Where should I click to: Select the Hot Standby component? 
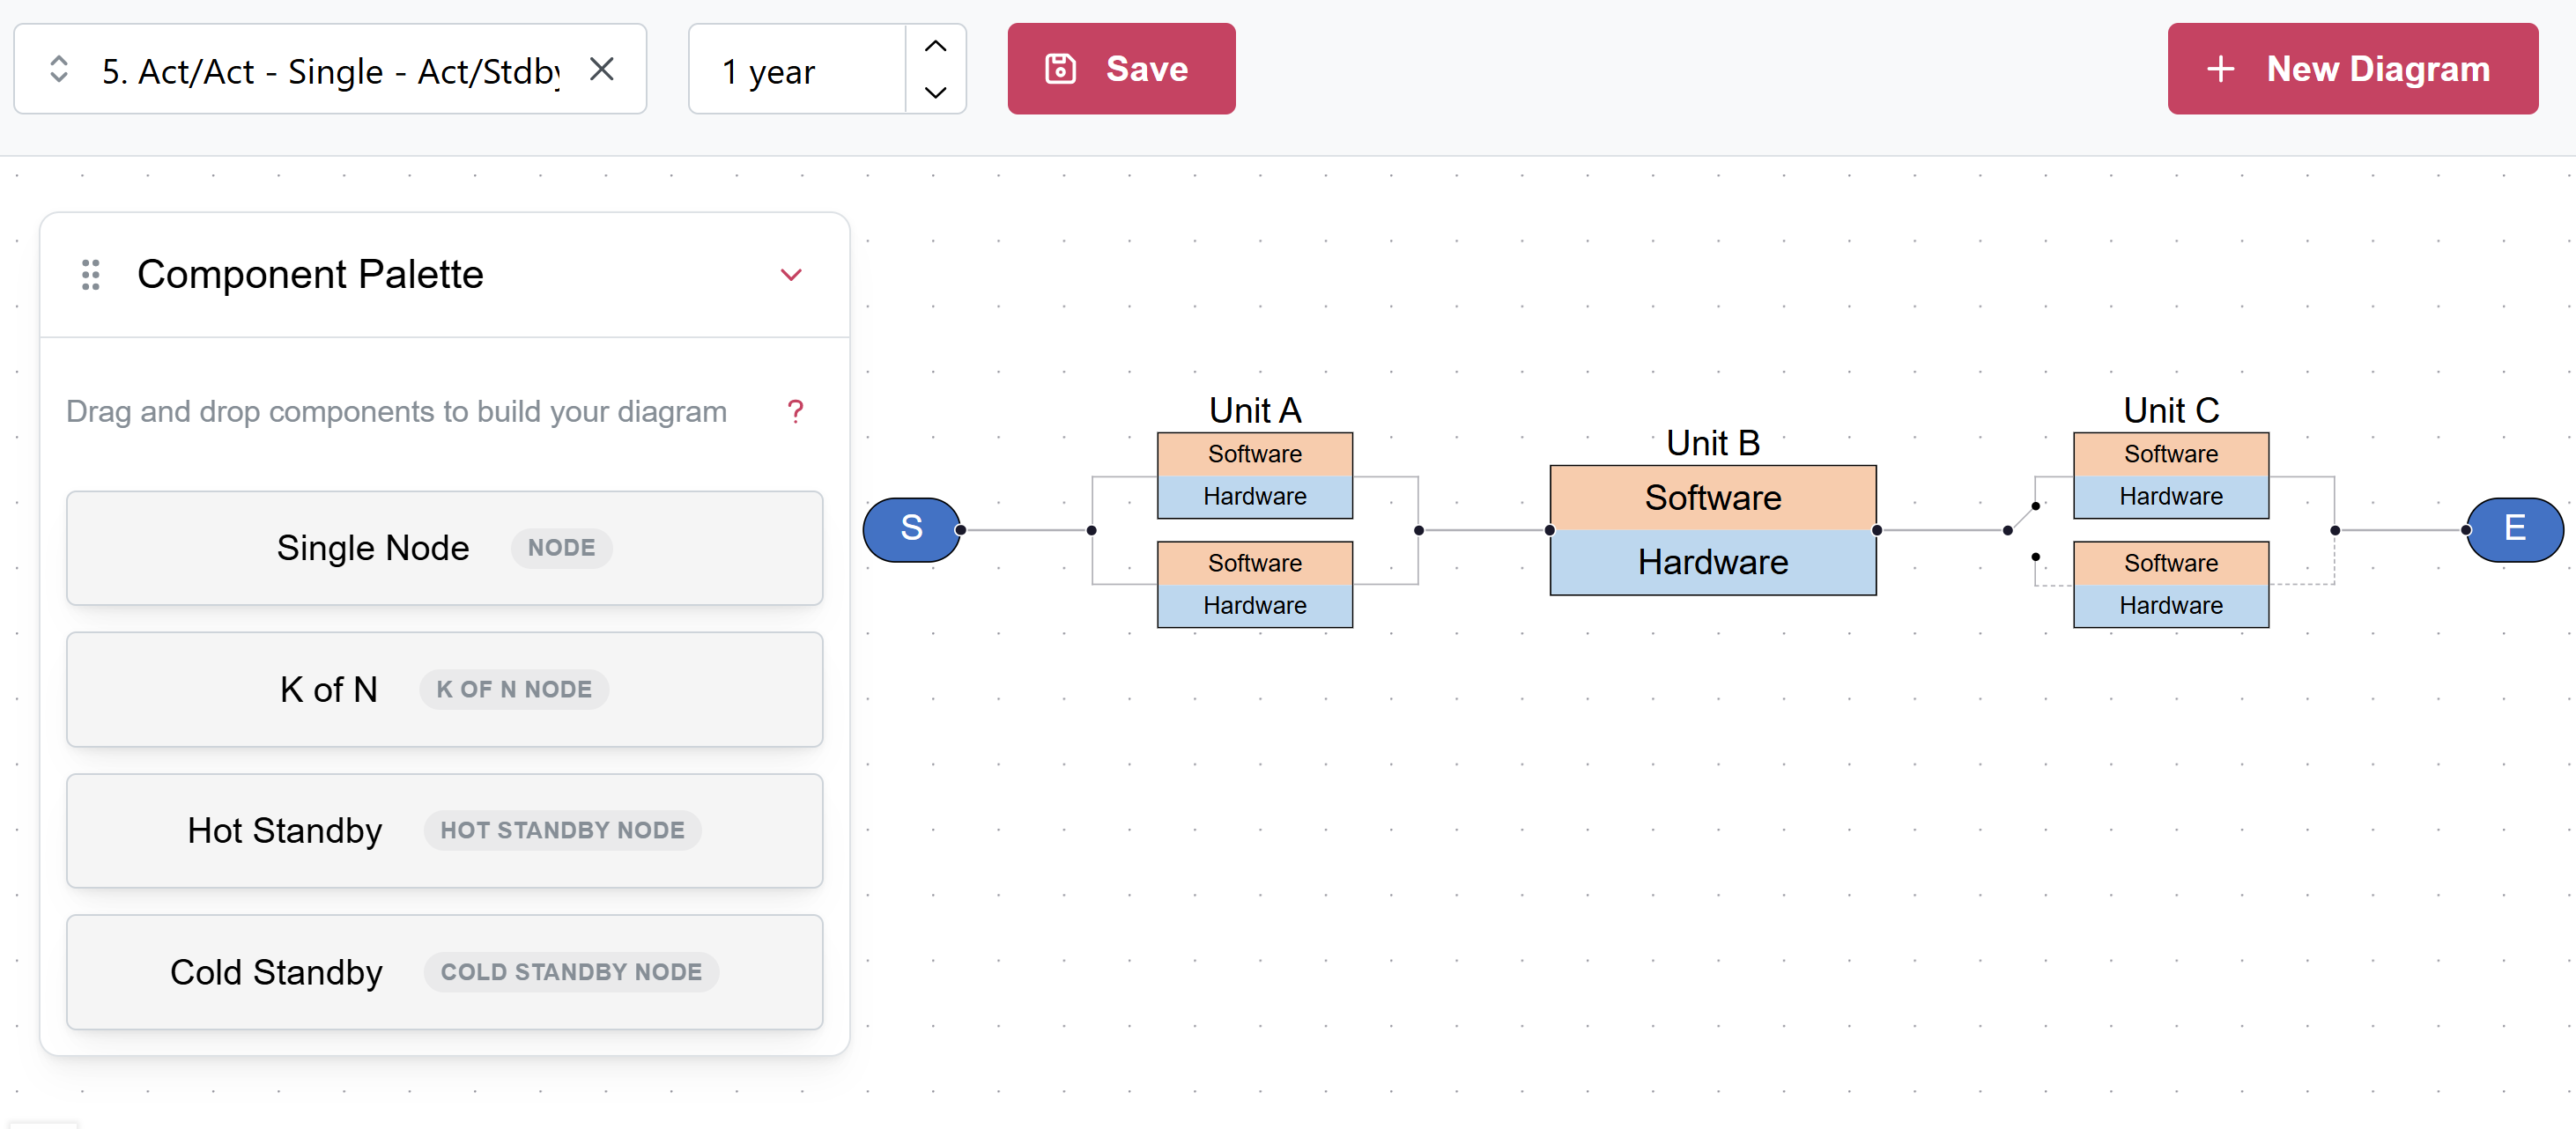(444, 830)
